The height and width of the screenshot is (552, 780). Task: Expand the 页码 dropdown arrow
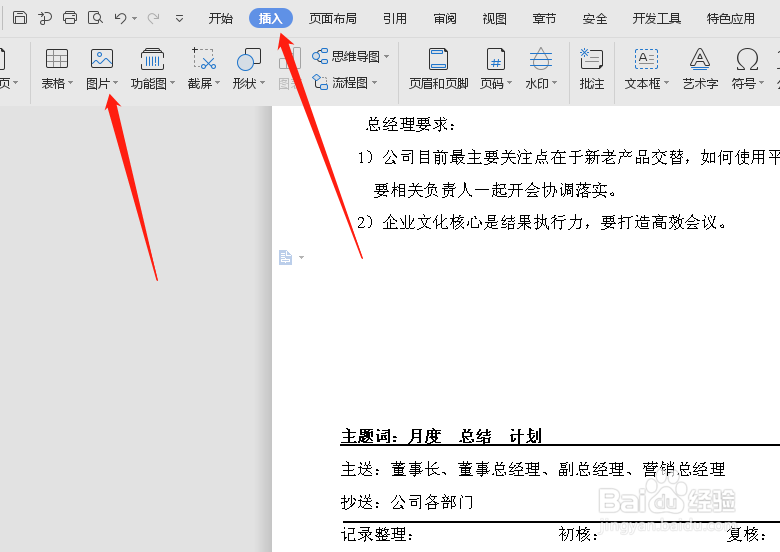(509, 83)
